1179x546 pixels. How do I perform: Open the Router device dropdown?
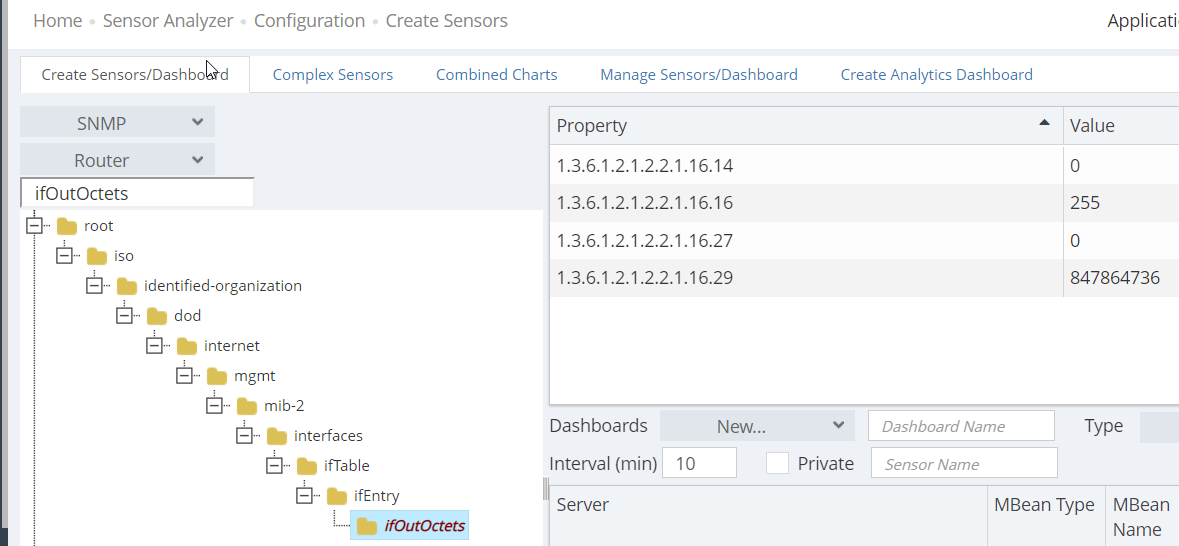pos(117,160)
